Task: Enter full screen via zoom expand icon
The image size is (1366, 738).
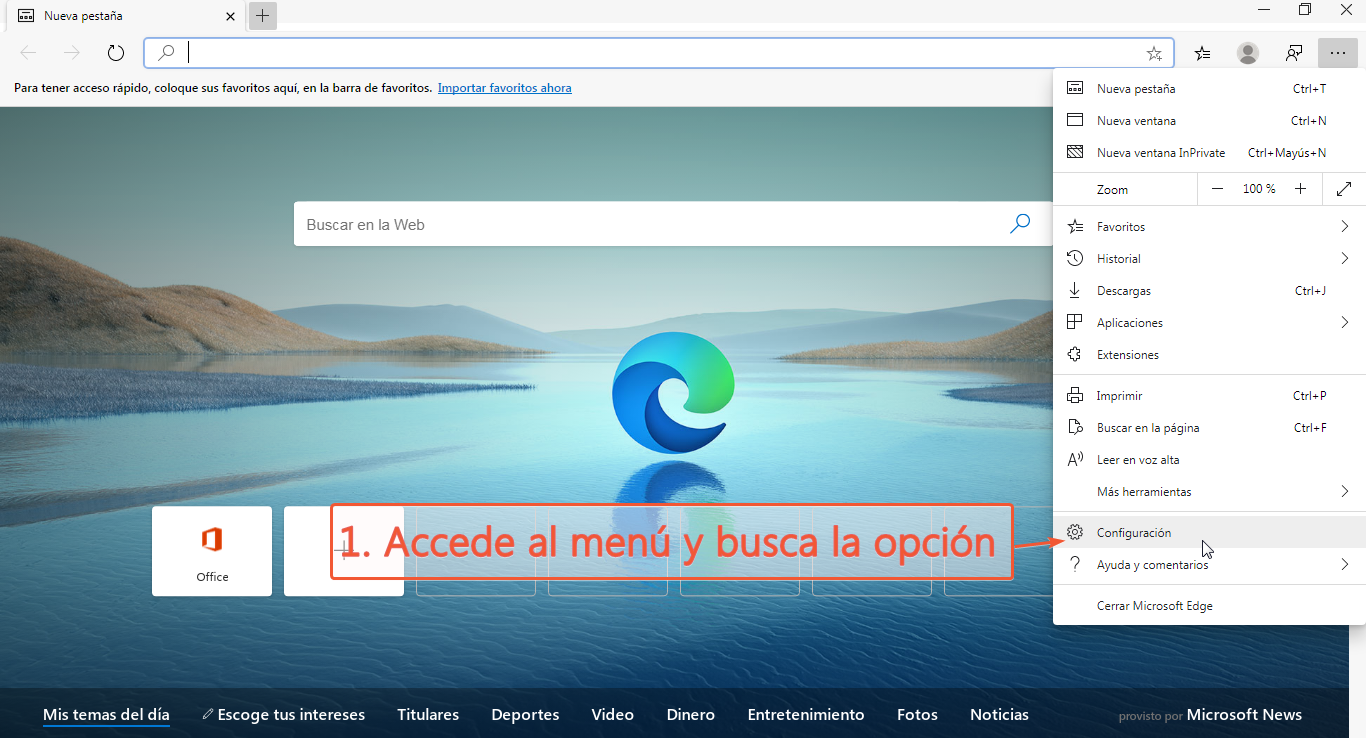Action: tap(1344, 189)
